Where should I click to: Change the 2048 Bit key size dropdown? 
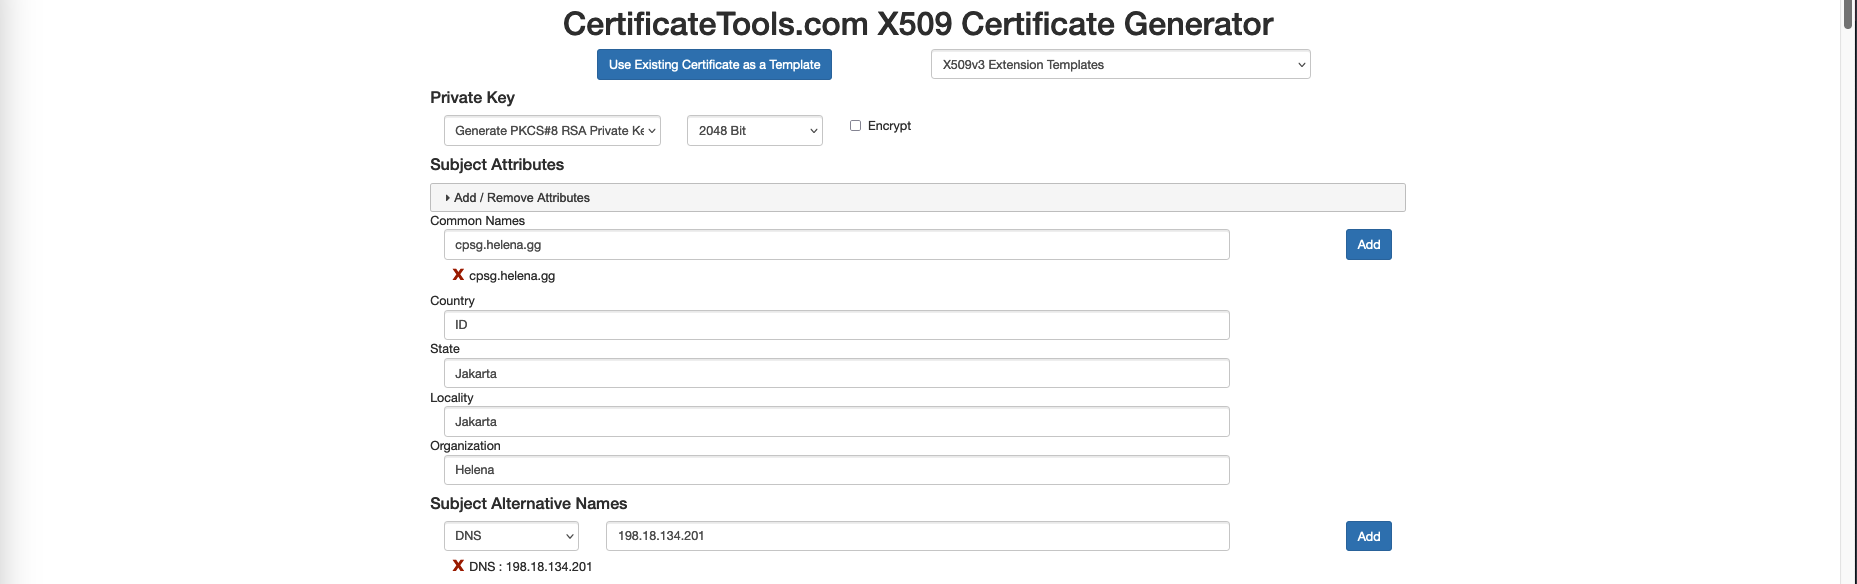[x=754, y=131]
